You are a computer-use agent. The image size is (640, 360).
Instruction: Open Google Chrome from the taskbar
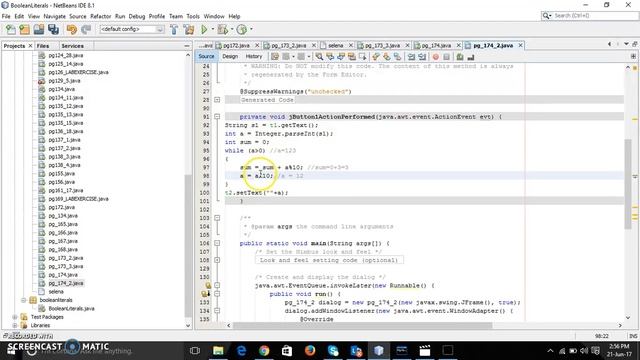[264, 350]
